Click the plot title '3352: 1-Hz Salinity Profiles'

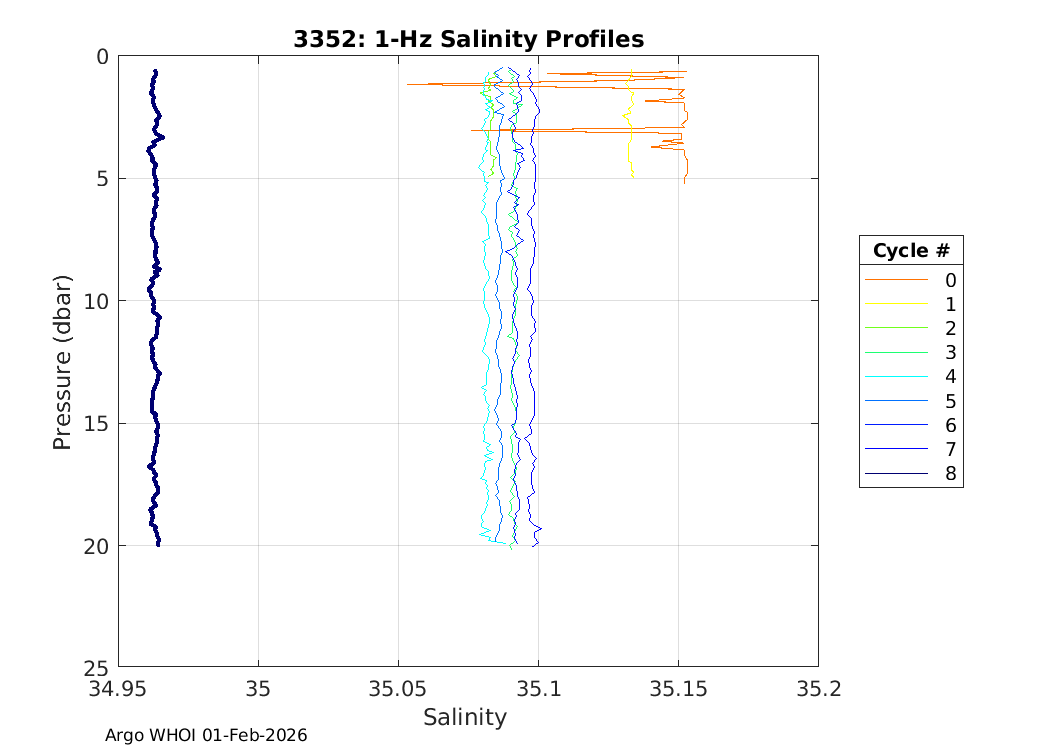pos(468,39)
